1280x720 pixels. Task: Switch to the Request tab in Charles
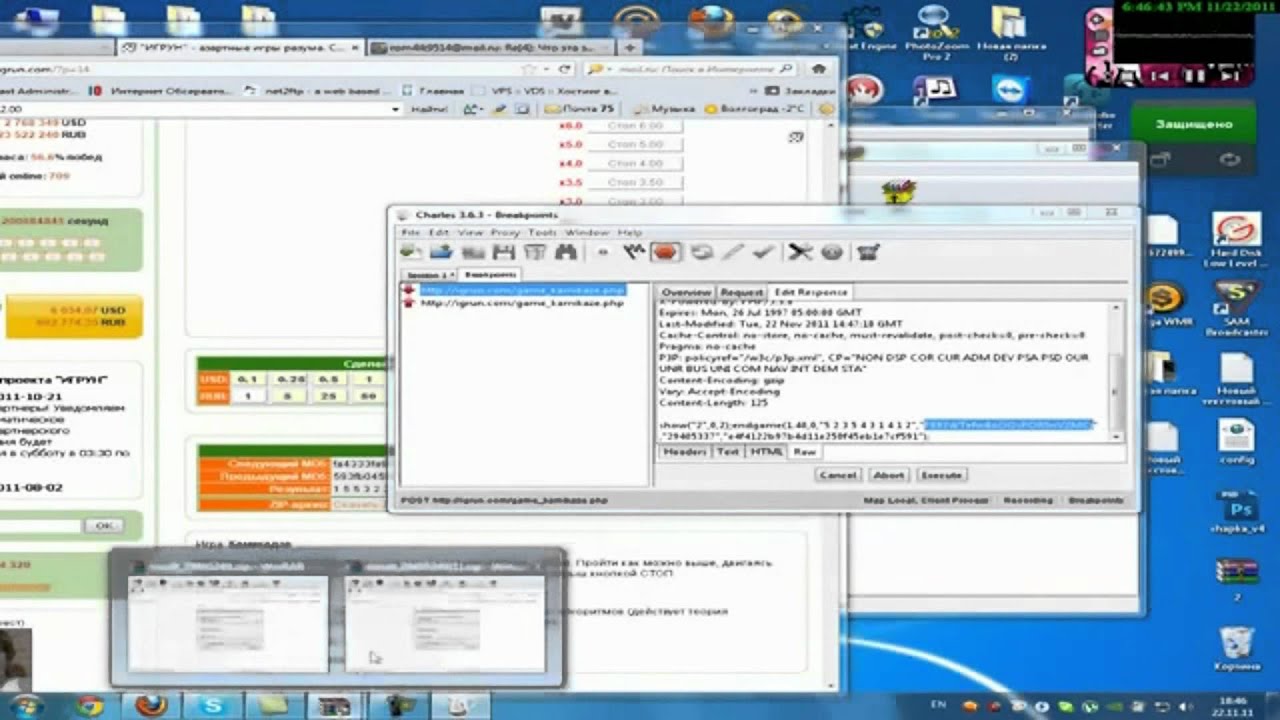tap(741, 292)
